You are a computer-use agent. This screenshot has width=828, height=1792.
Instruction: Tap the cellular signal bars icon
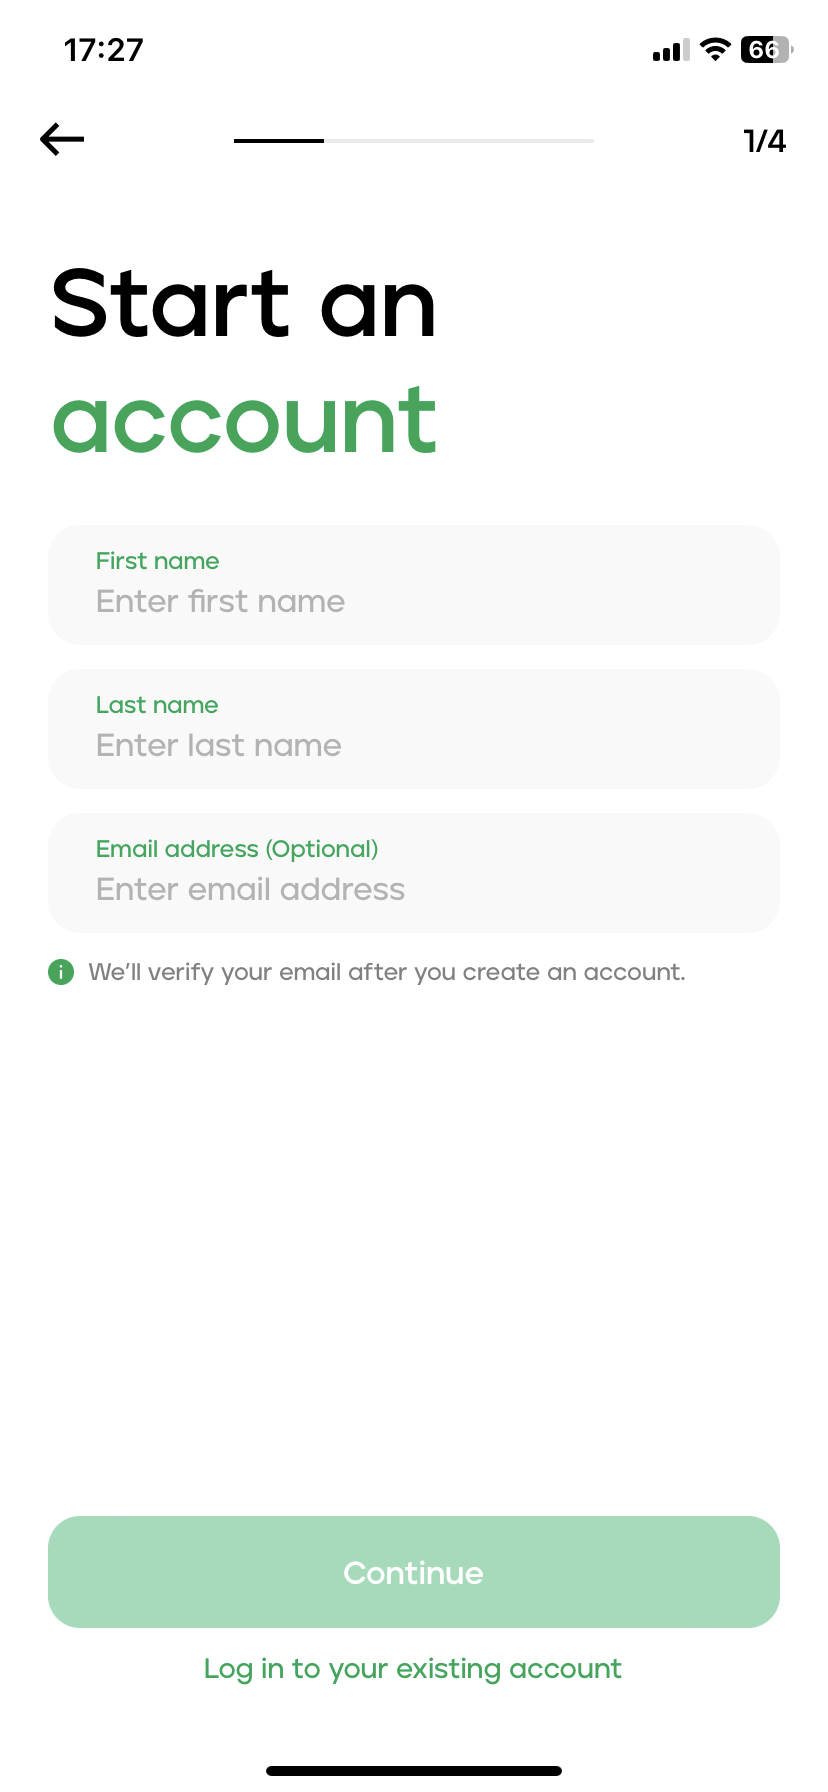click(670, 50)
